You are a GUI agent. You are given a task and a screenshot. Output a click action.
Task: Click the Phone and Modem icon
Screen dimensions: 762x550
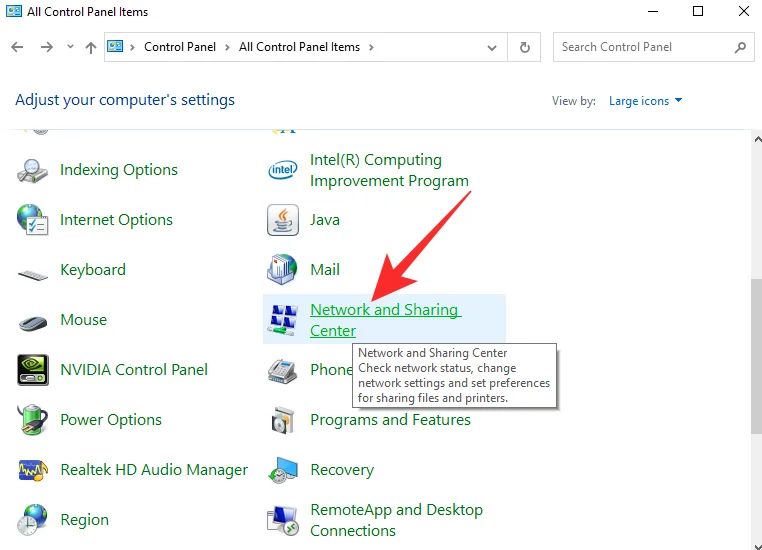pos(282,371)
